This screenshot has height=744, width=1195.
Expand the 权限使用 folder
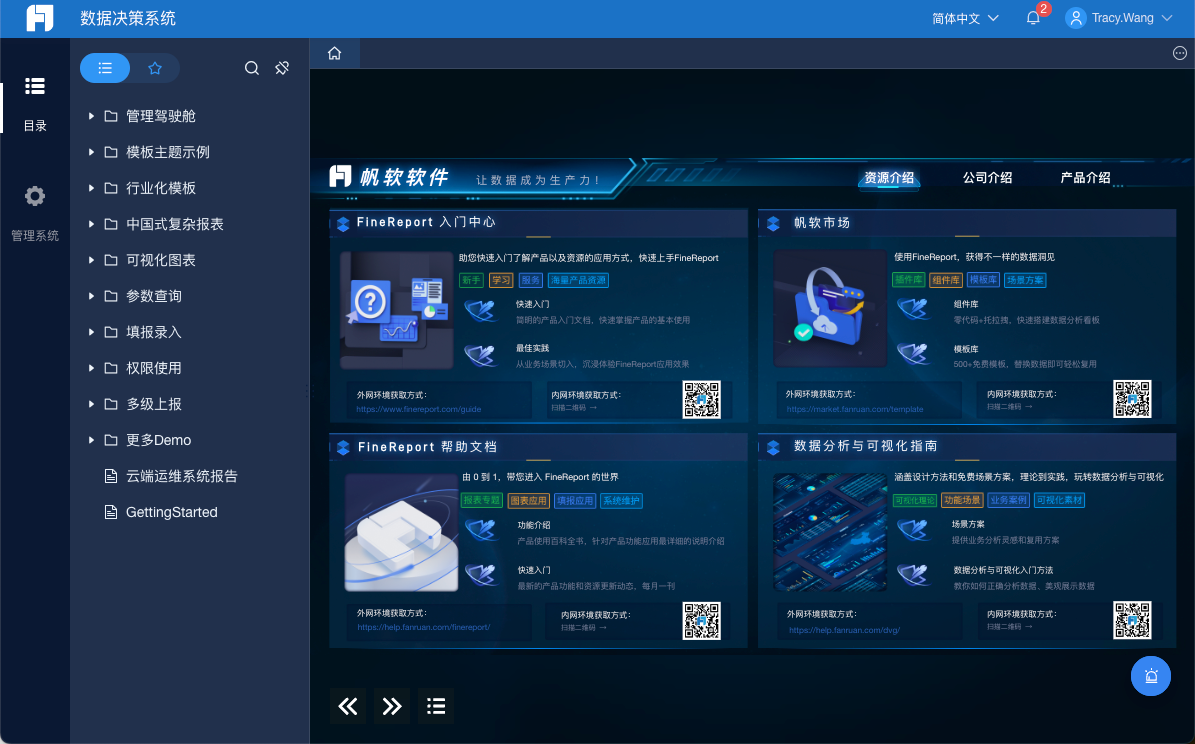91,368
